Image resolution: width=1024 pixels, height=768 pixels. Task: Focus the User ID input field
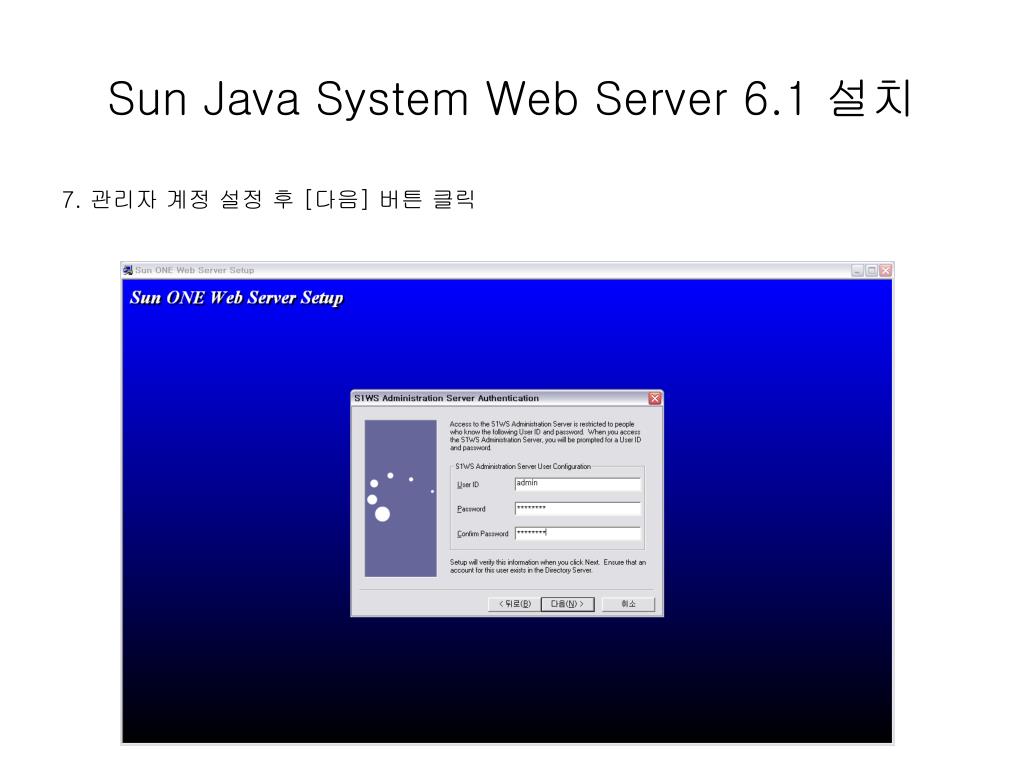click(577, 484)
